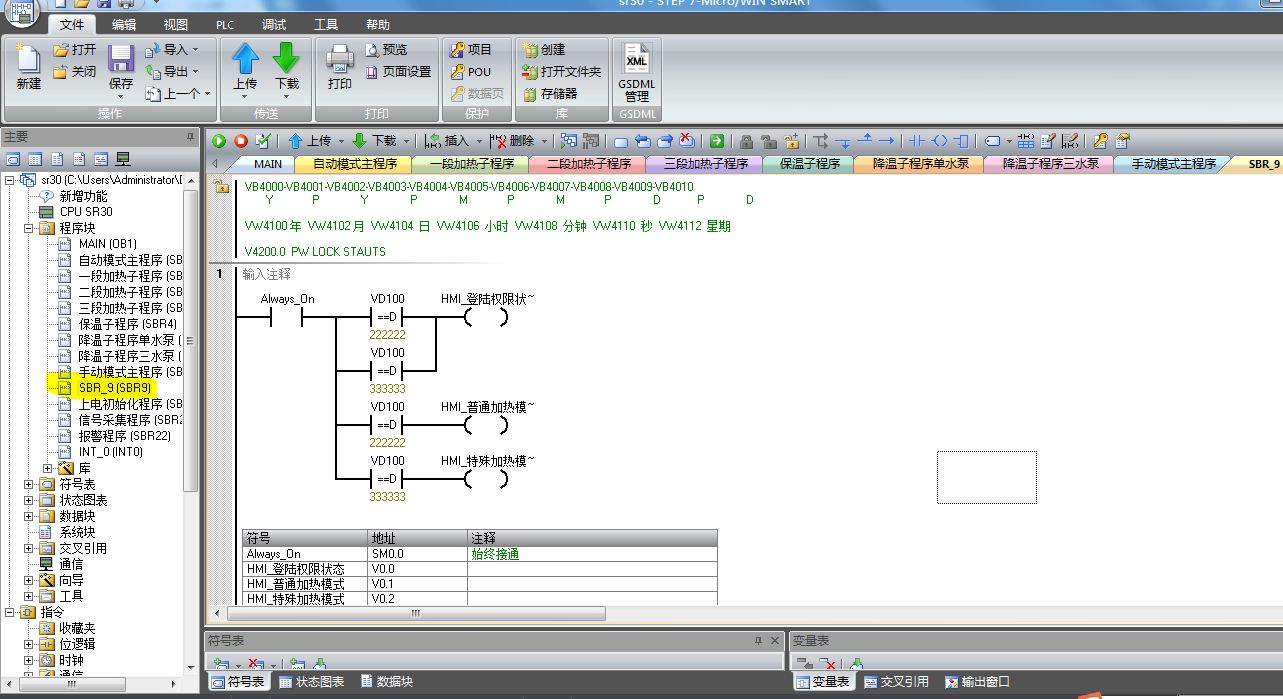Click the Compile icon in editor toolbar
The height and width of the screenshot is (699, 1283).
click(263, 141)
